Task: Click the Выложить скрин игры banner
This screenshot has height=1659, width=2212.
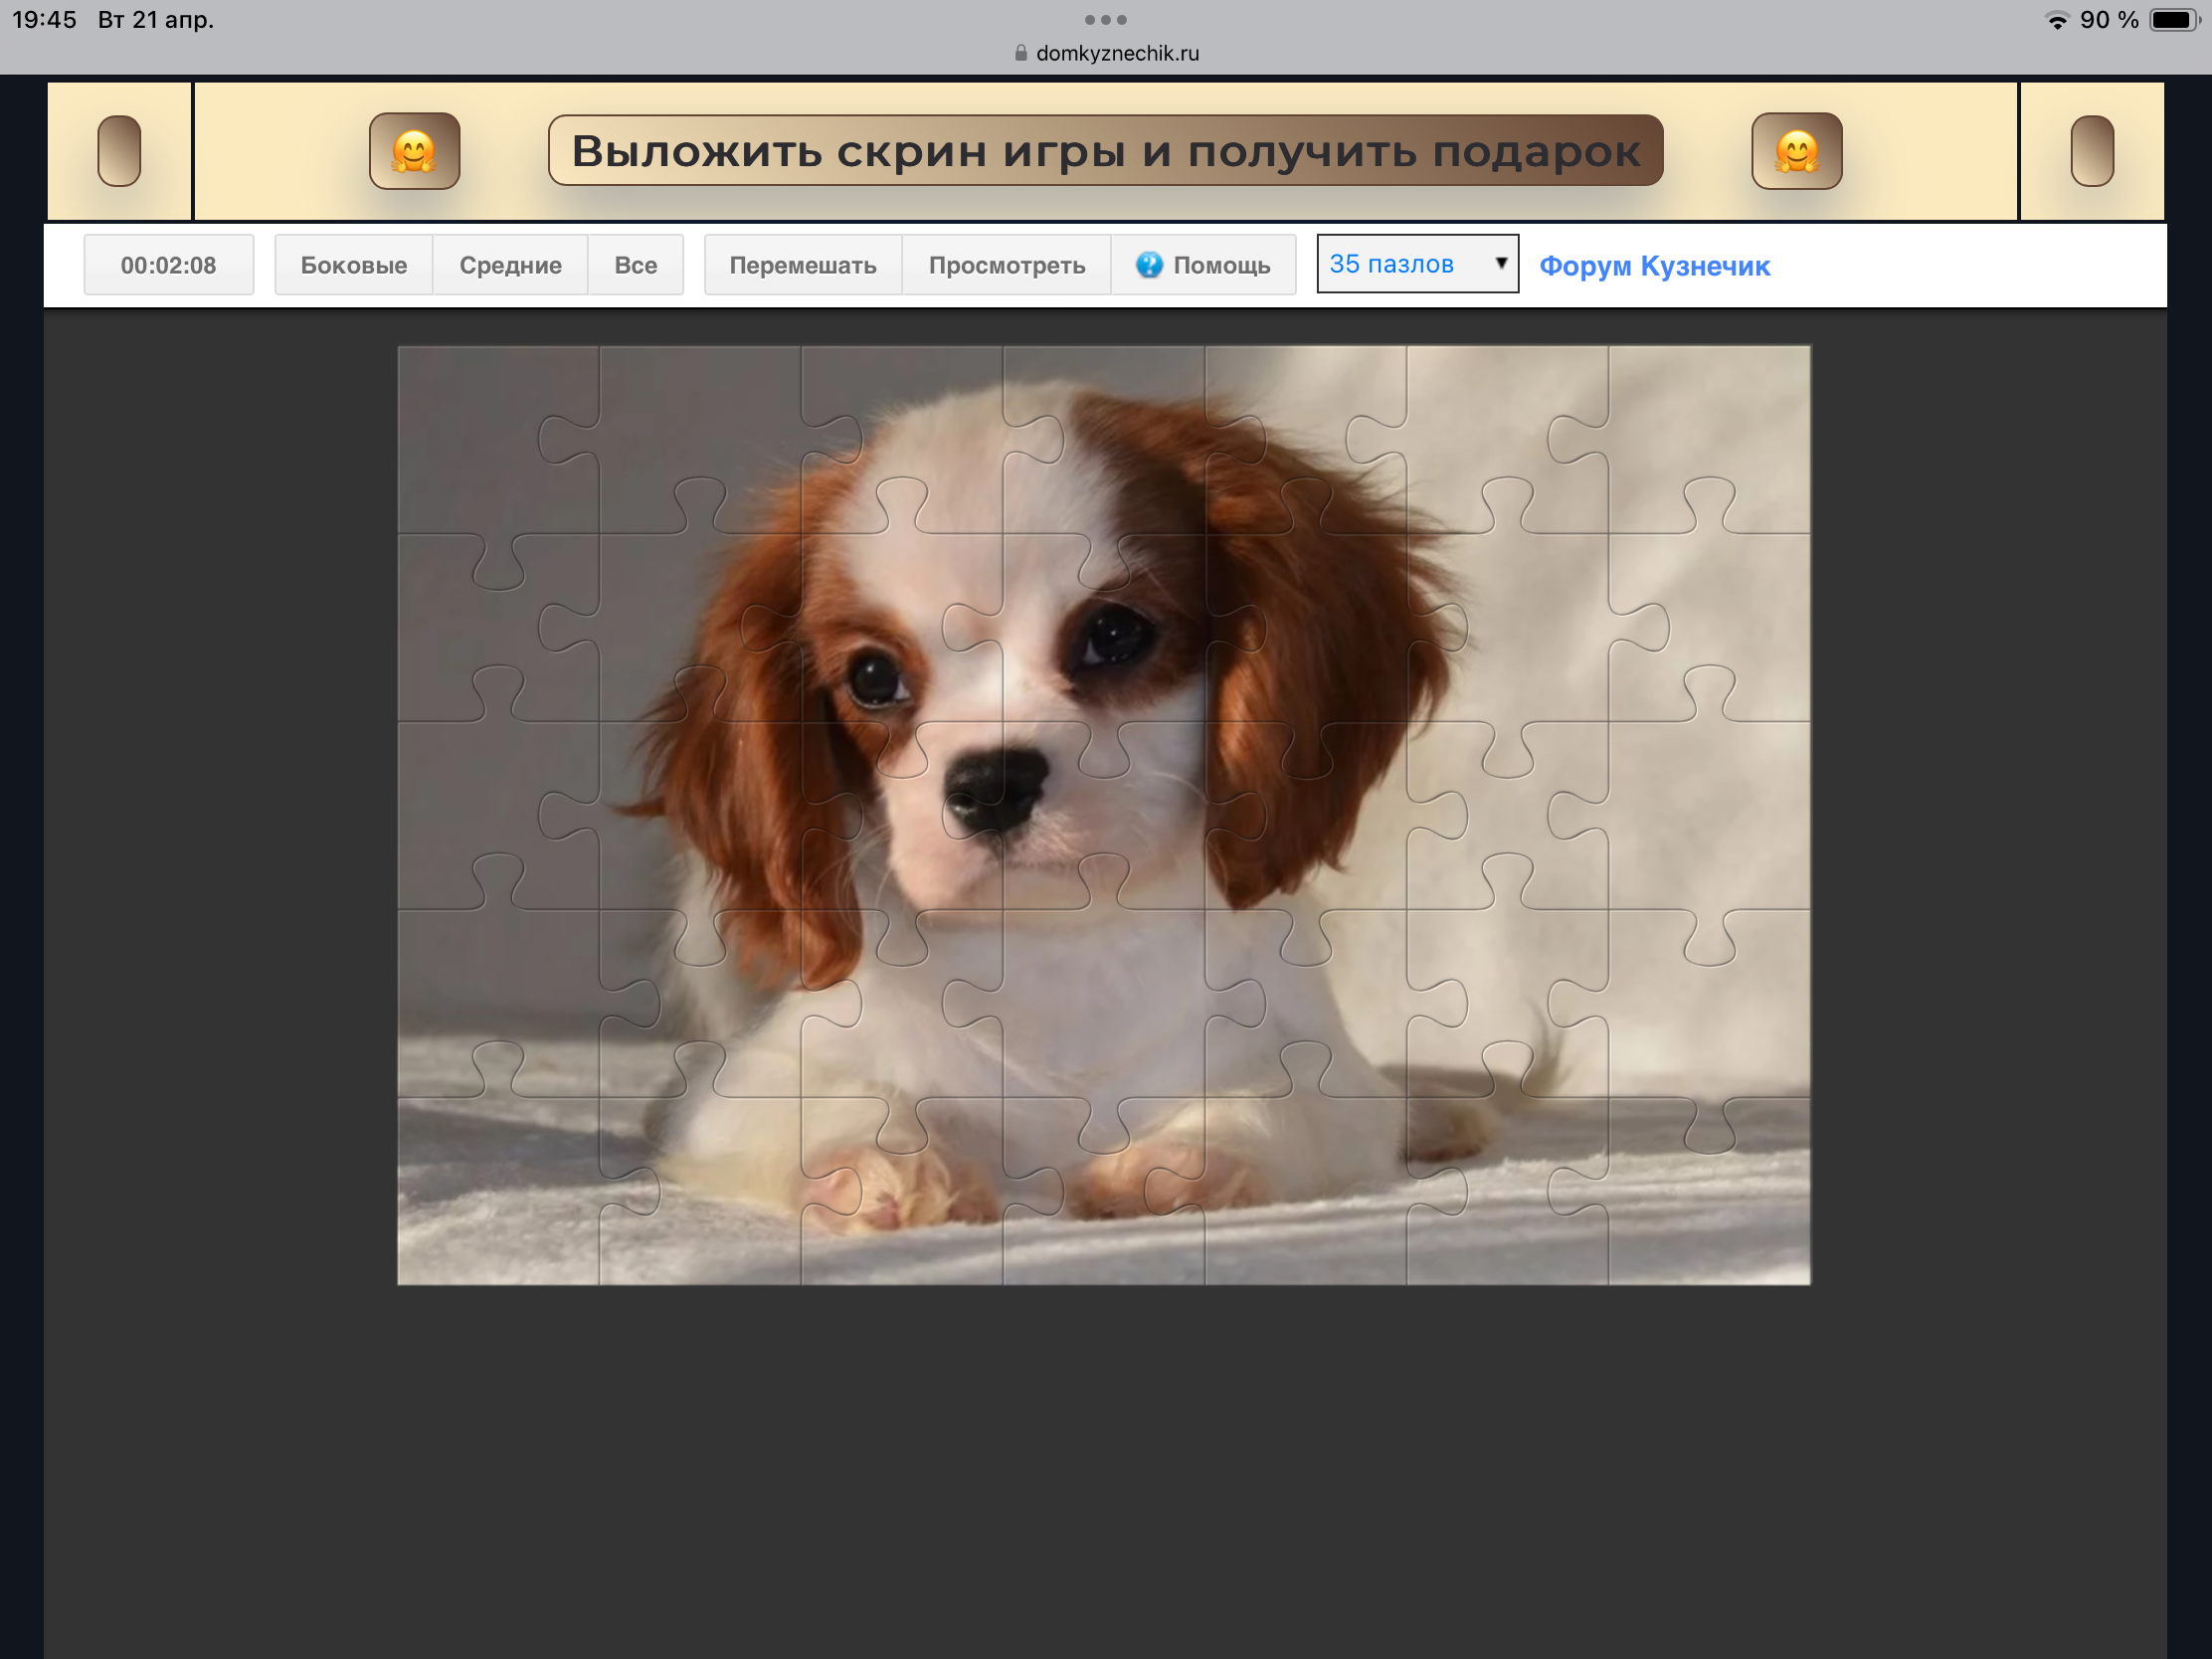Action: 1105,151
